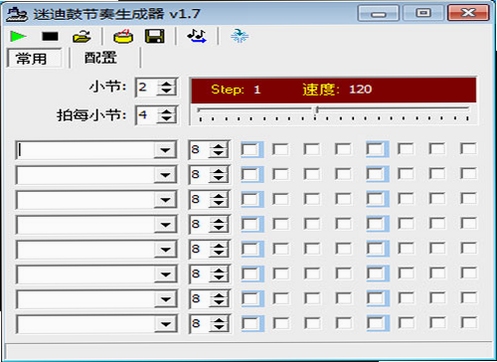Open the first row's instrument dropdown

tap(165, 150)
